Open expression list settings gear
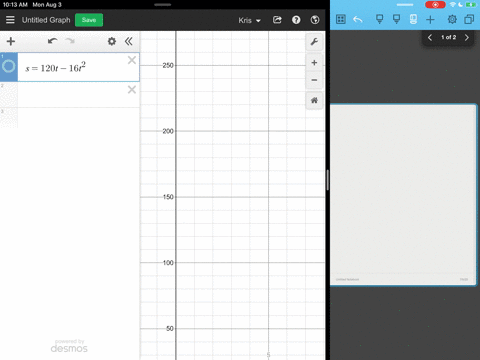This screenshot has height=360, width=480. [x=112, y=41]
